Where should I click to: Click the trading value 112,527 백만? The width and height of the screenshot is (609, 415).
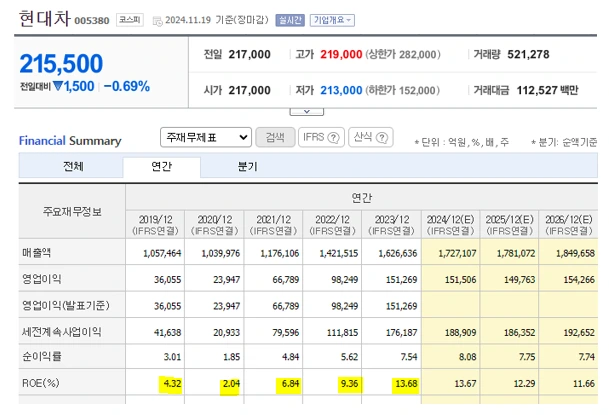(x=547, y=90)
